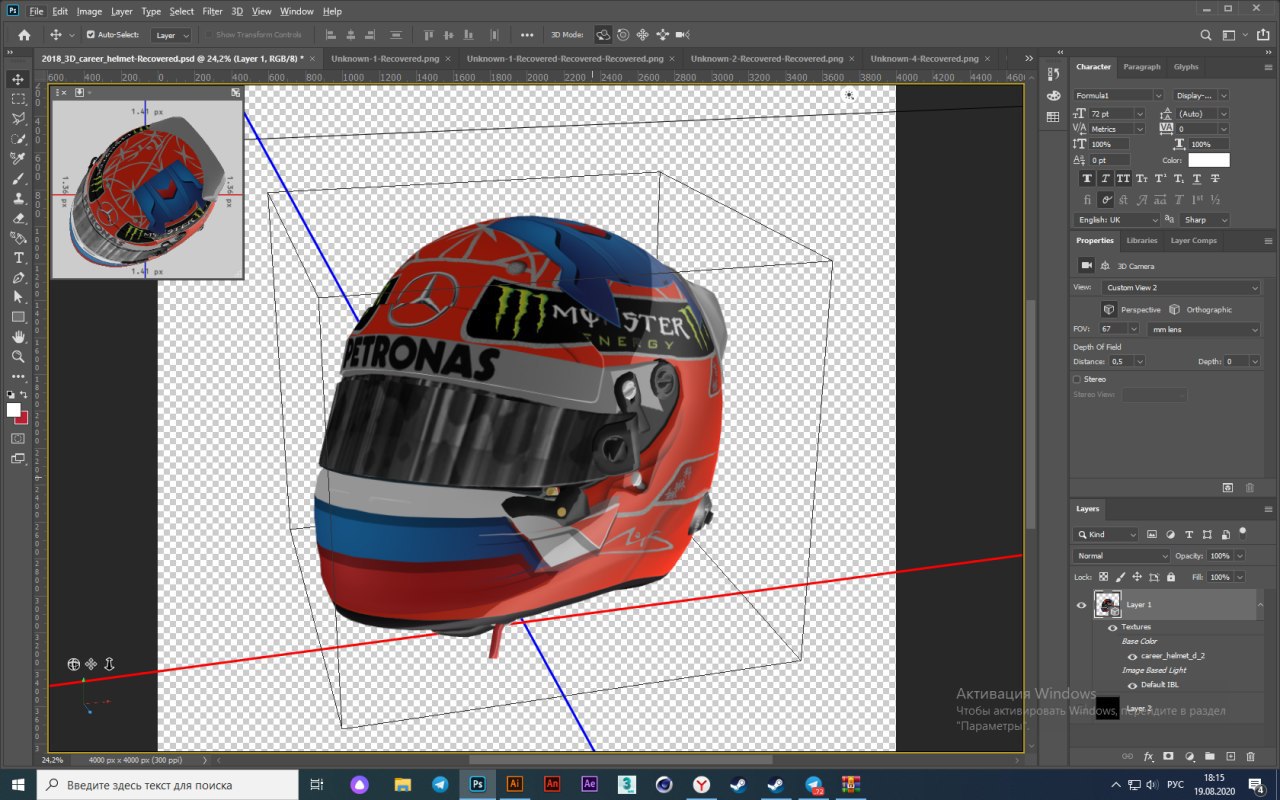Screen dimensions: 1280x800
Task: Enable the Stereo checkbox
Action: click(x=1077, y=379)
